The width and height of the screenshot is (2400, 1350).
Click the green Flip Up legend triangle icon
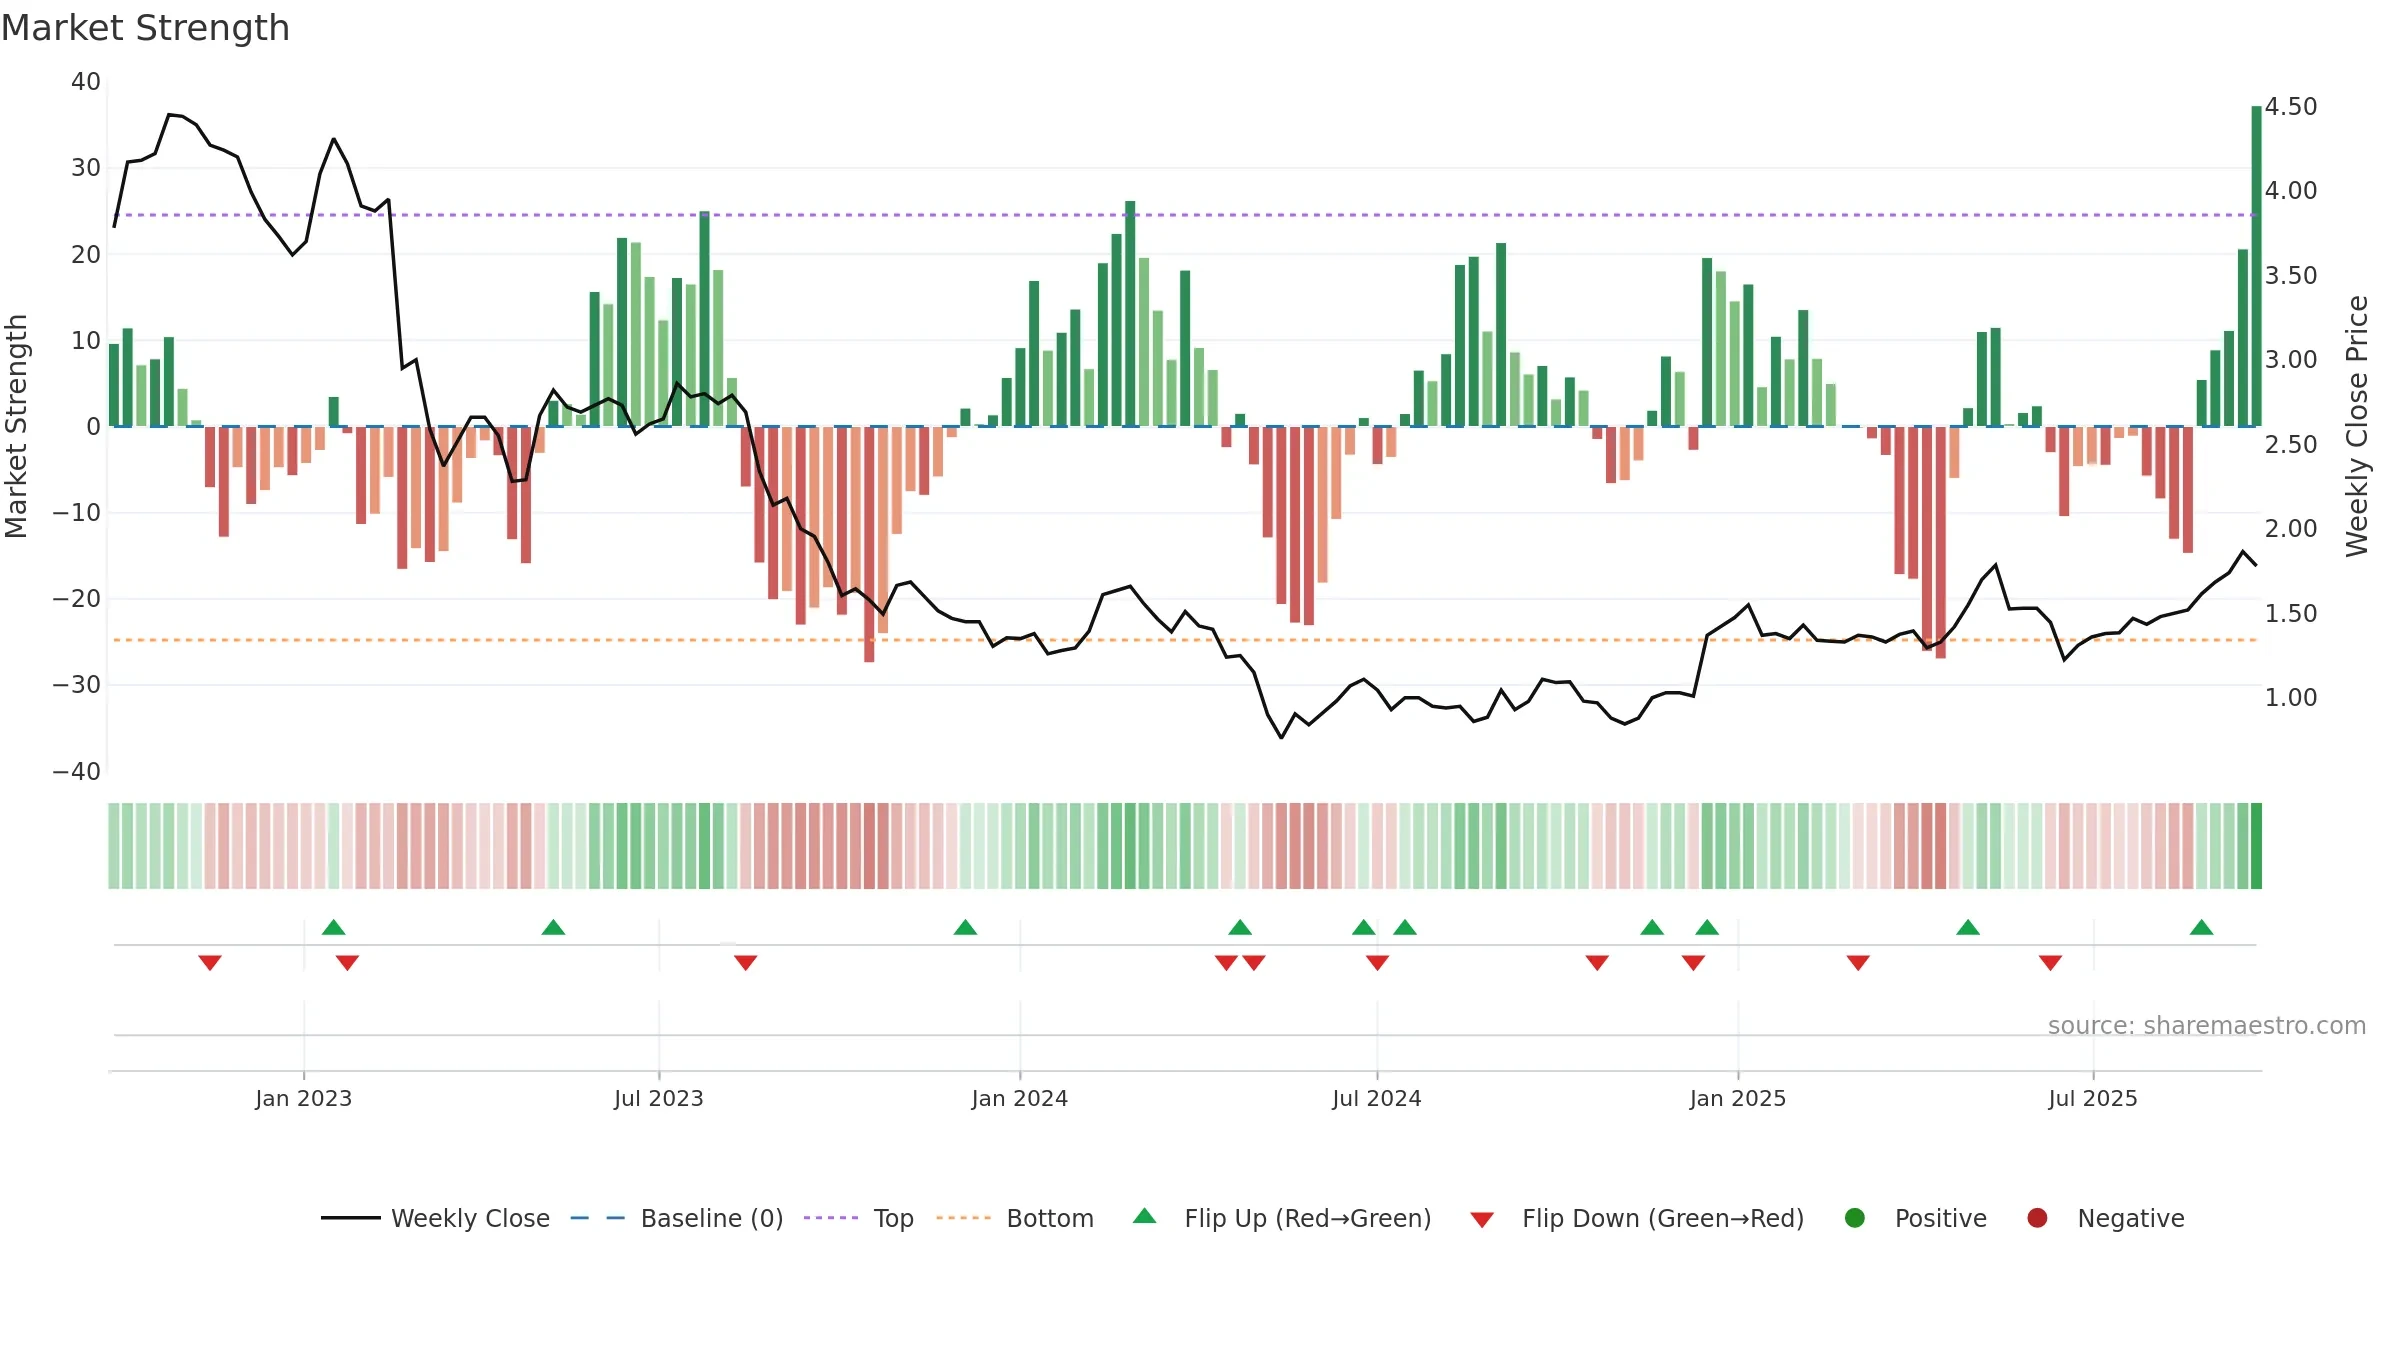[x=1145, y=1216]
